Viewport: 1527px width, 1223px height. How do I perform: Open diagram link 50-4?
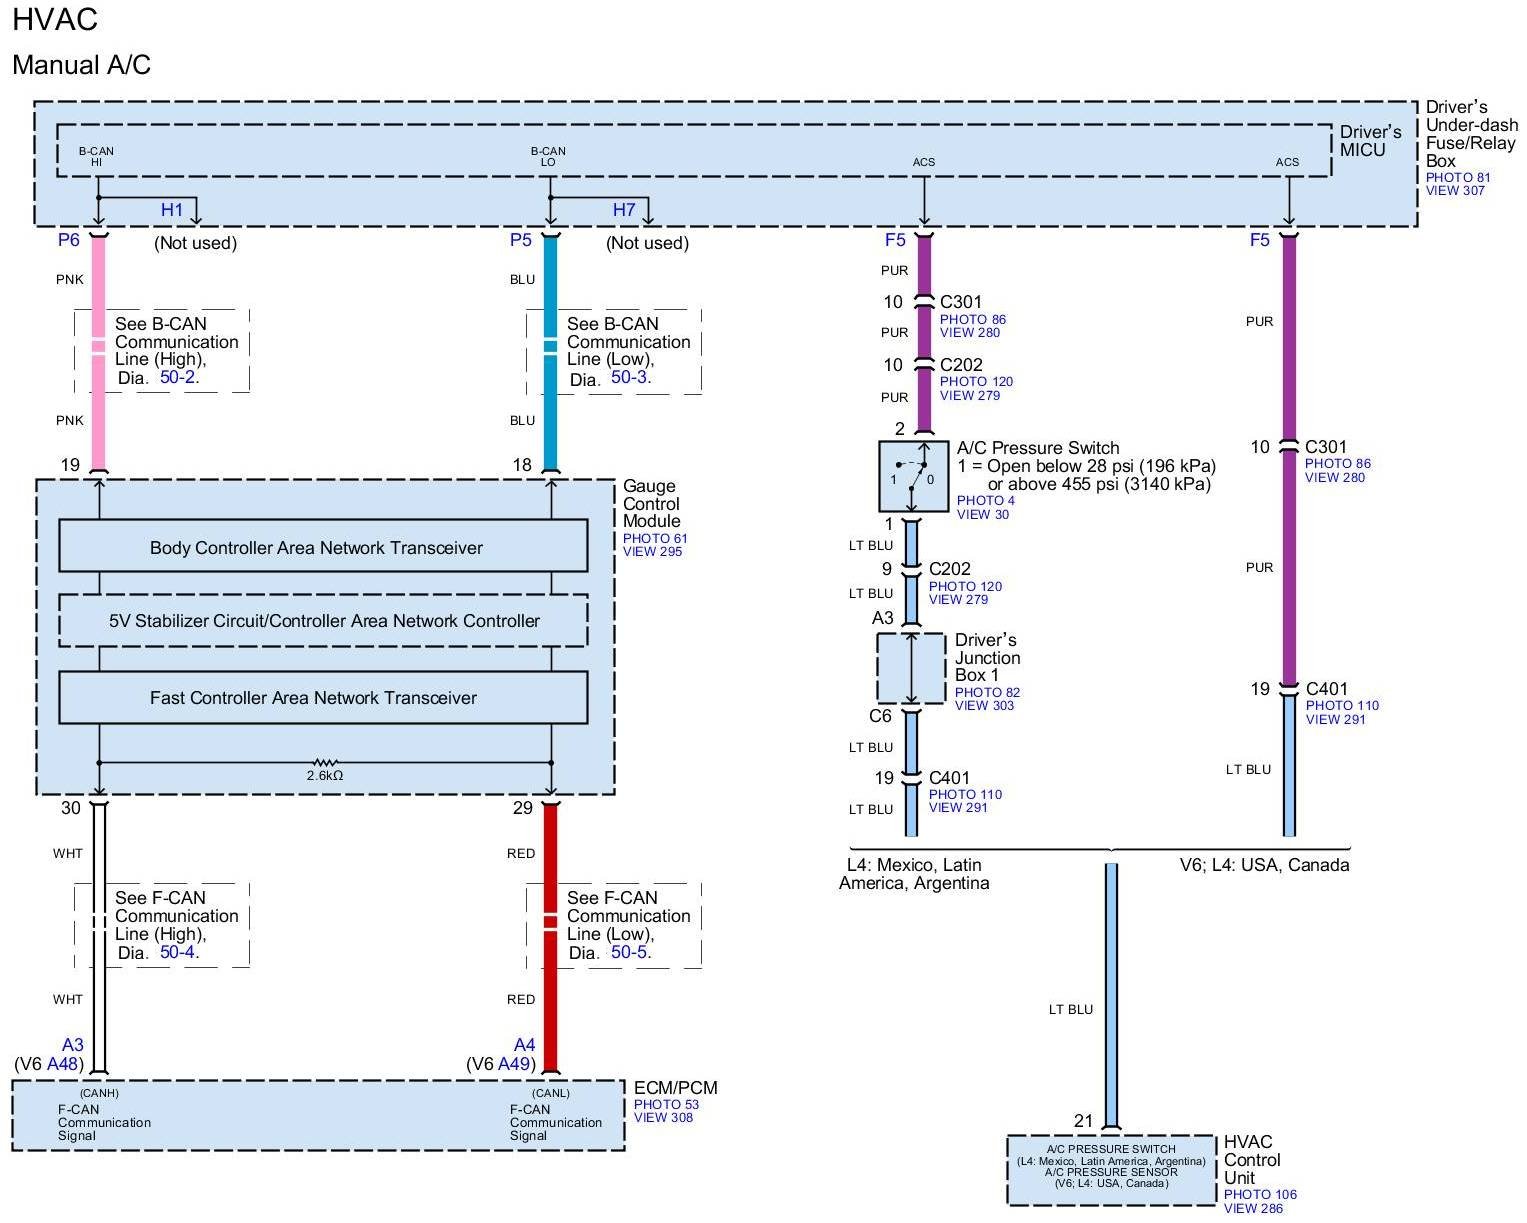(x=179, y=952)
